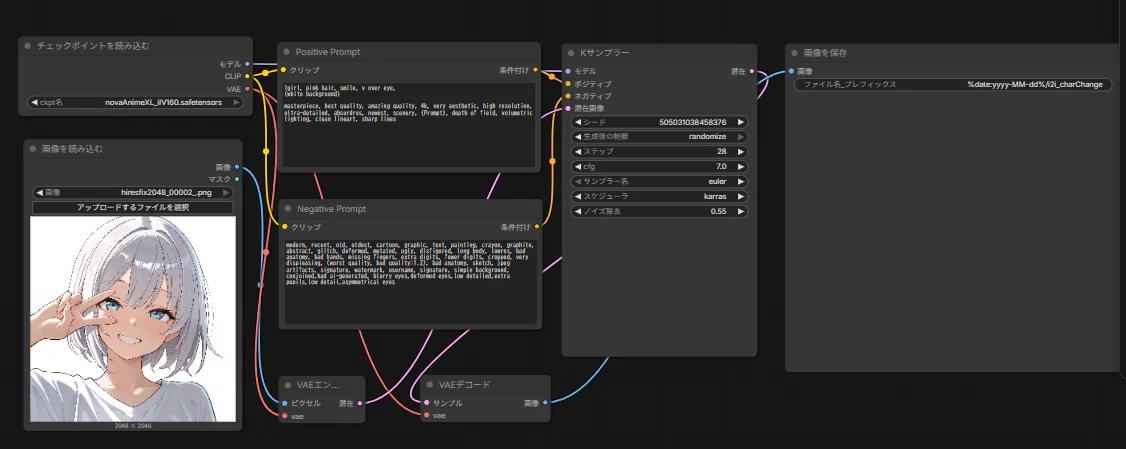1126x449 pixels.
Task: Click the ステップ value 28
Action: [x=721, y=152]
